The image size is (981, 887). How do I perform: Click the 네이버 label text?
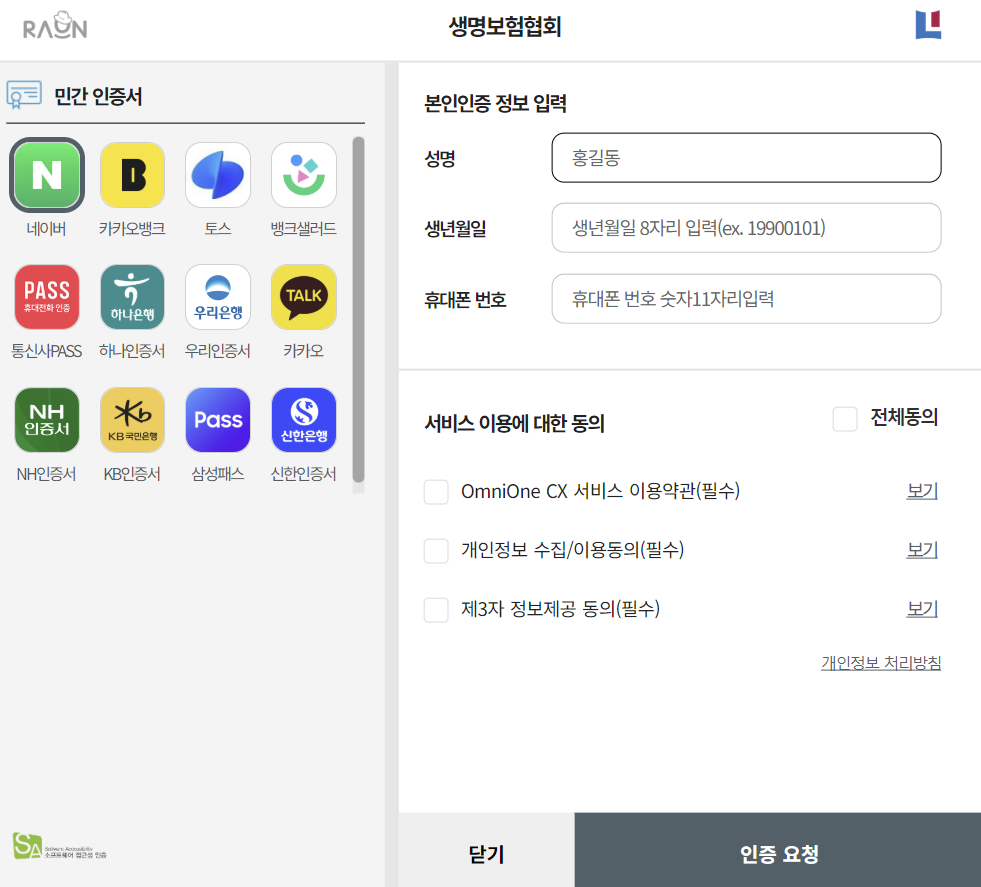(46, 228)
